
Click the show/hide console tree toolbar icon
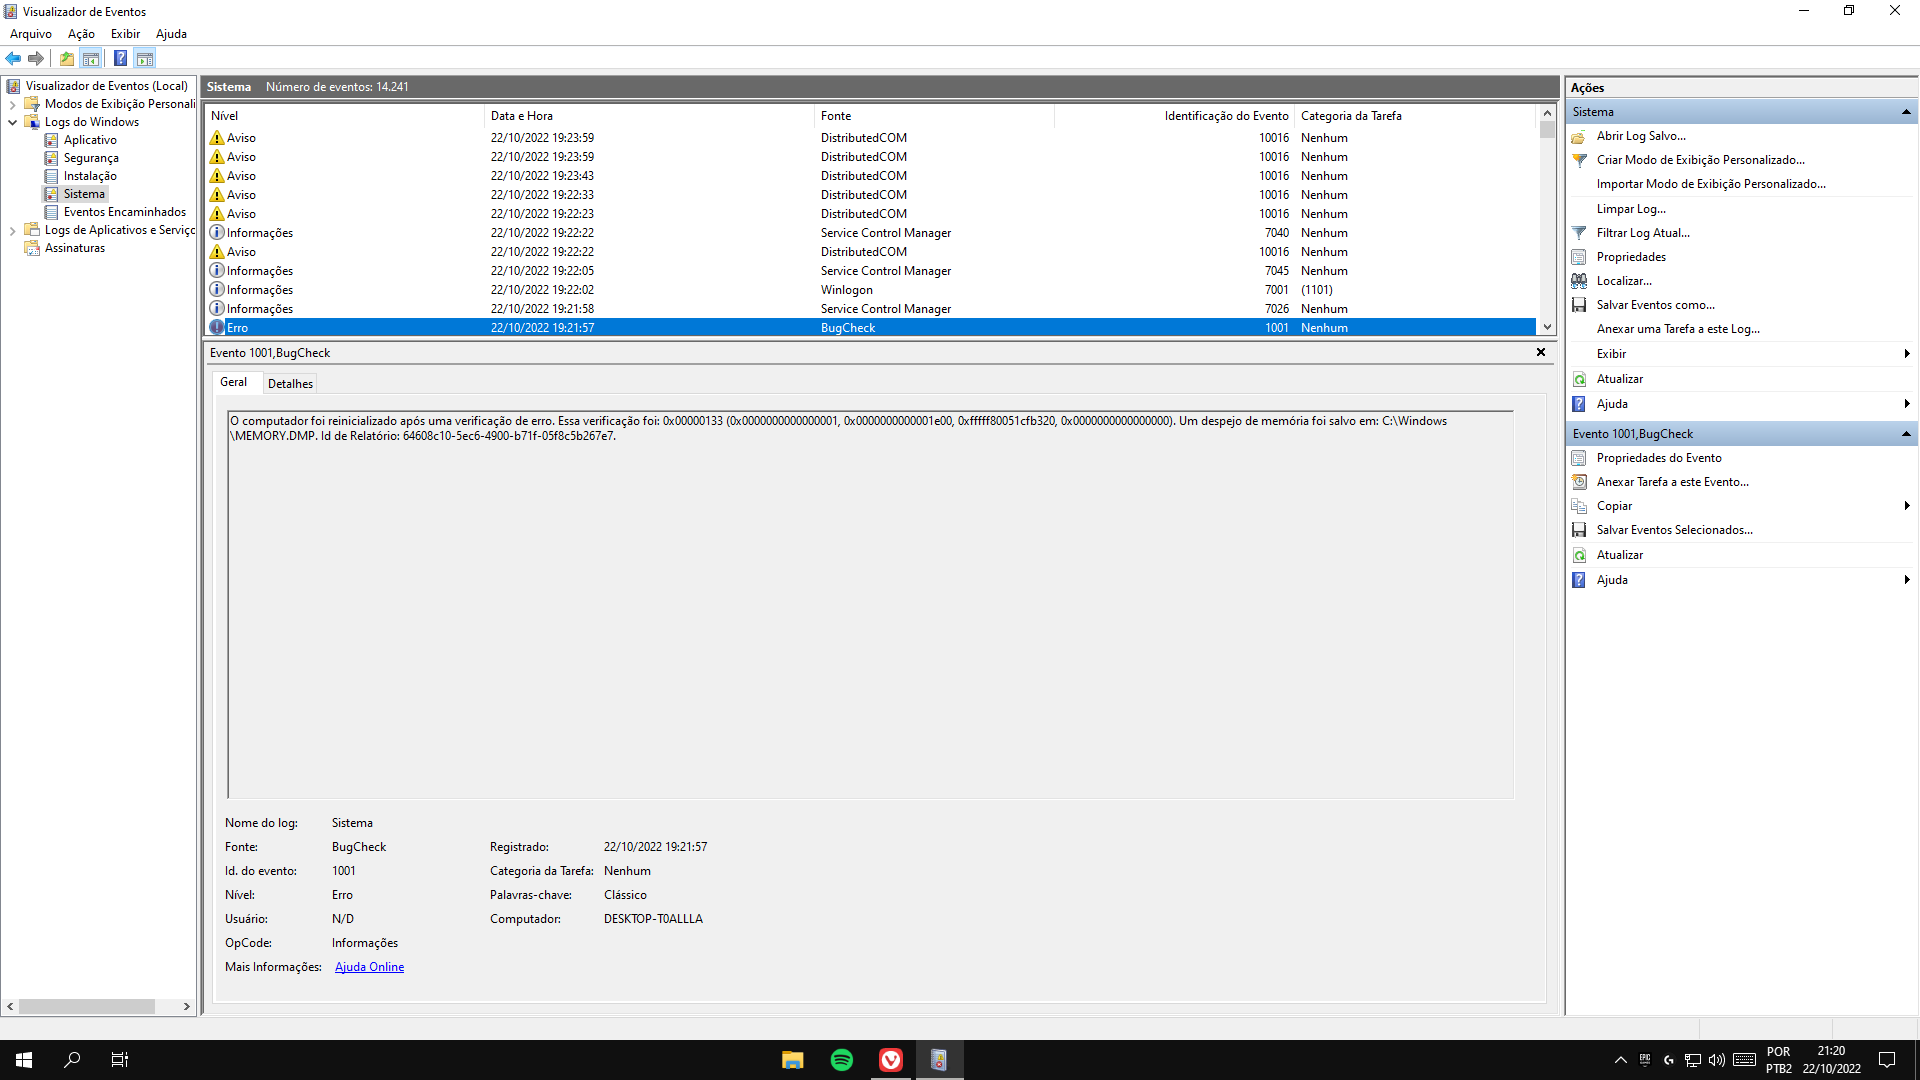(x=91, y=58)
